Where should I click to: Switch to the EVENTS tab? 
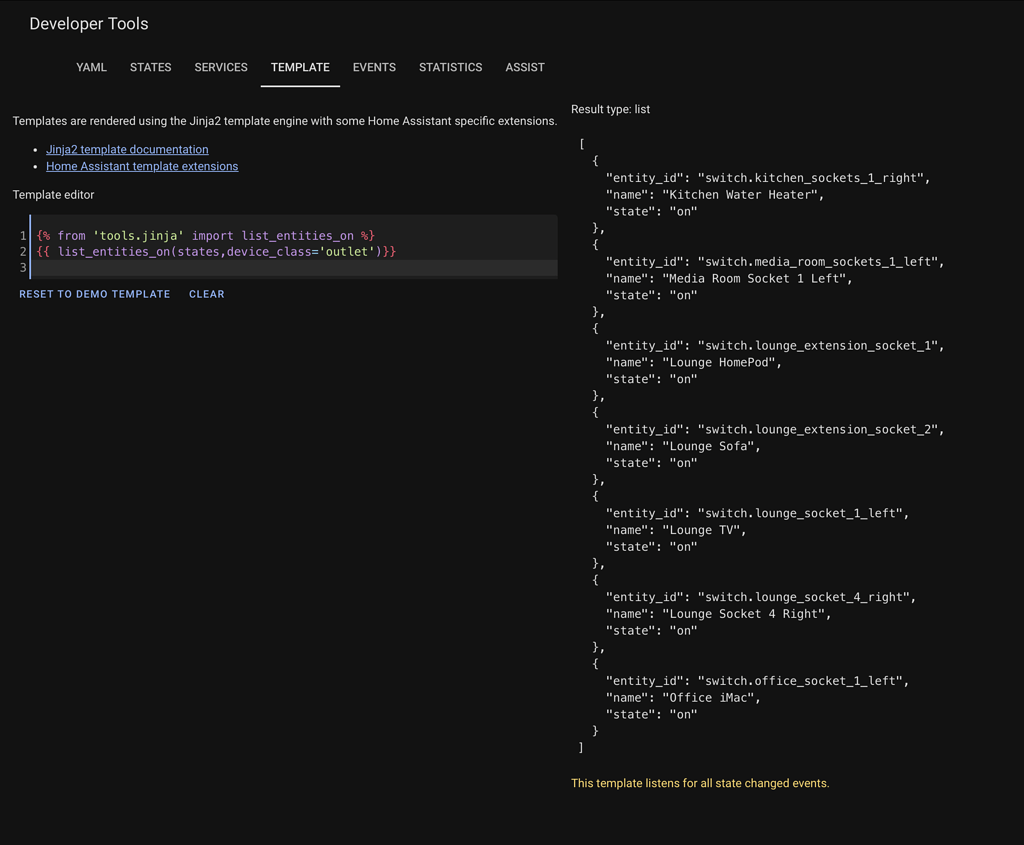374,67
